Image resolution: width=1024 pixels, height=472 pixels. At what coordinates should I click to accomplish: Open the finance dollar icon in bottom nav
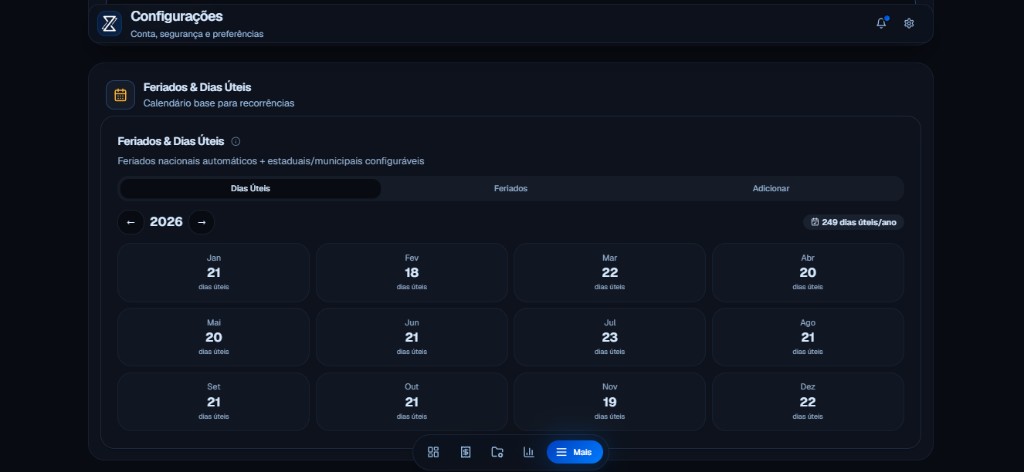click(x=465, y=452)
